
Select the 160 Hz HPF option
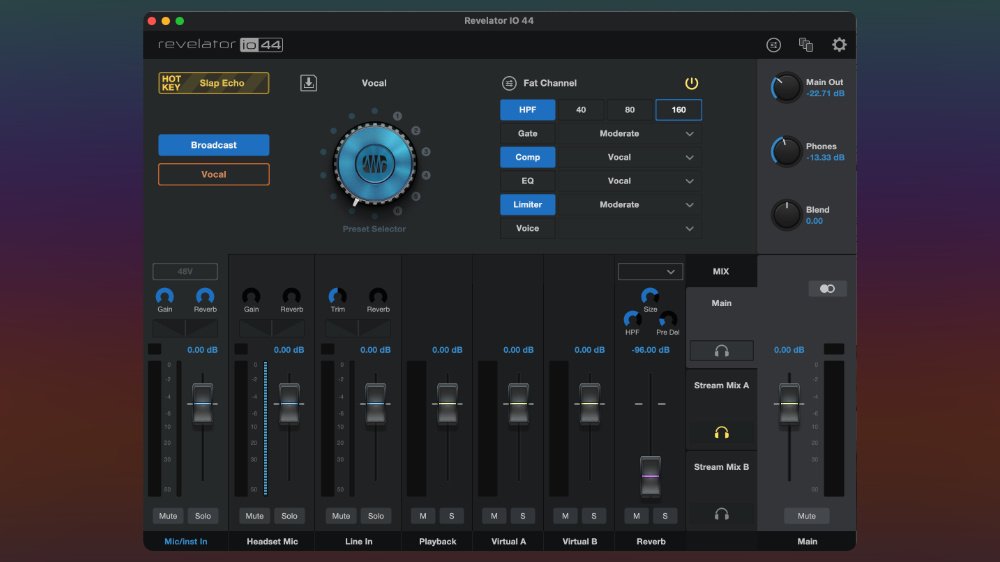point(679,110)
